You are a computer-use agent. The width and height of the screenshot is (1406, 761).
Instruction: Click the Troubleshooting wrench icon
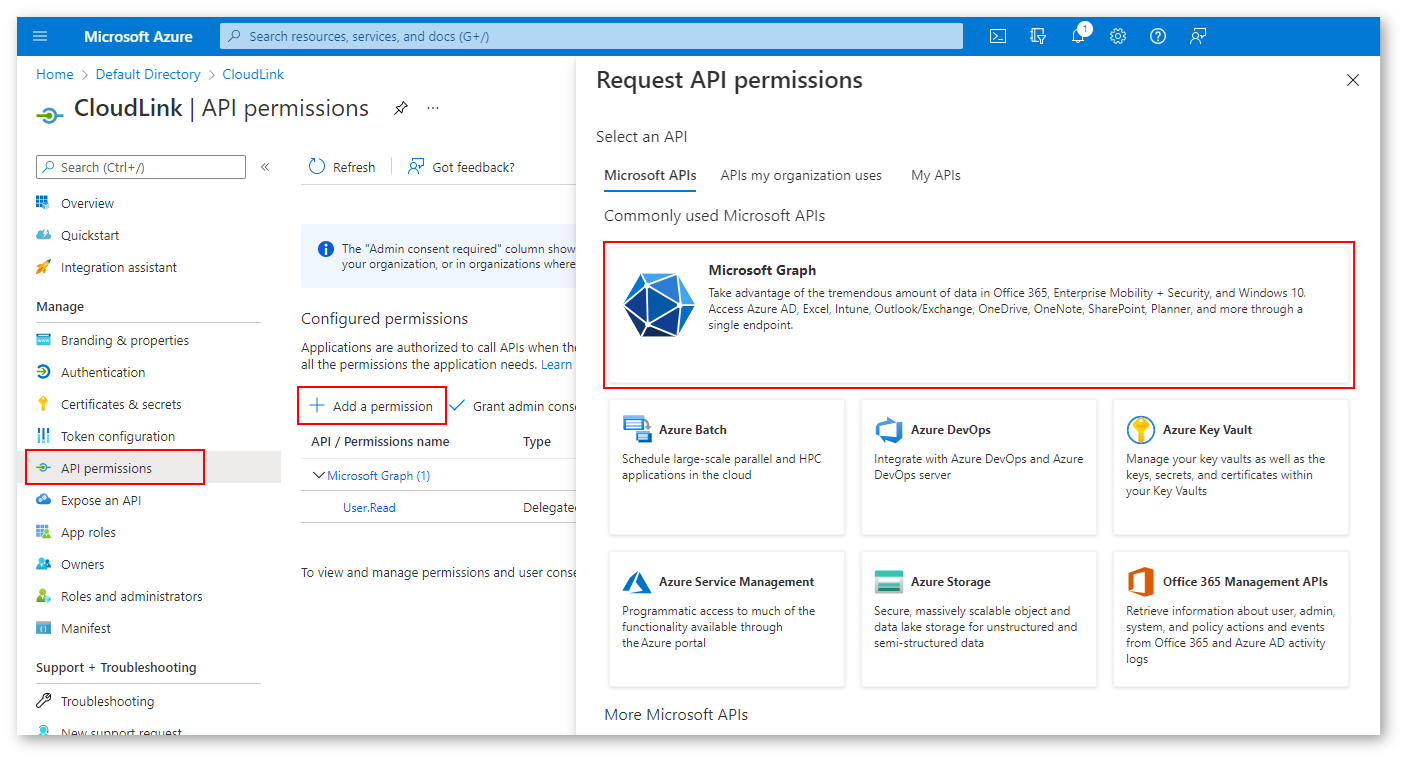43,701
